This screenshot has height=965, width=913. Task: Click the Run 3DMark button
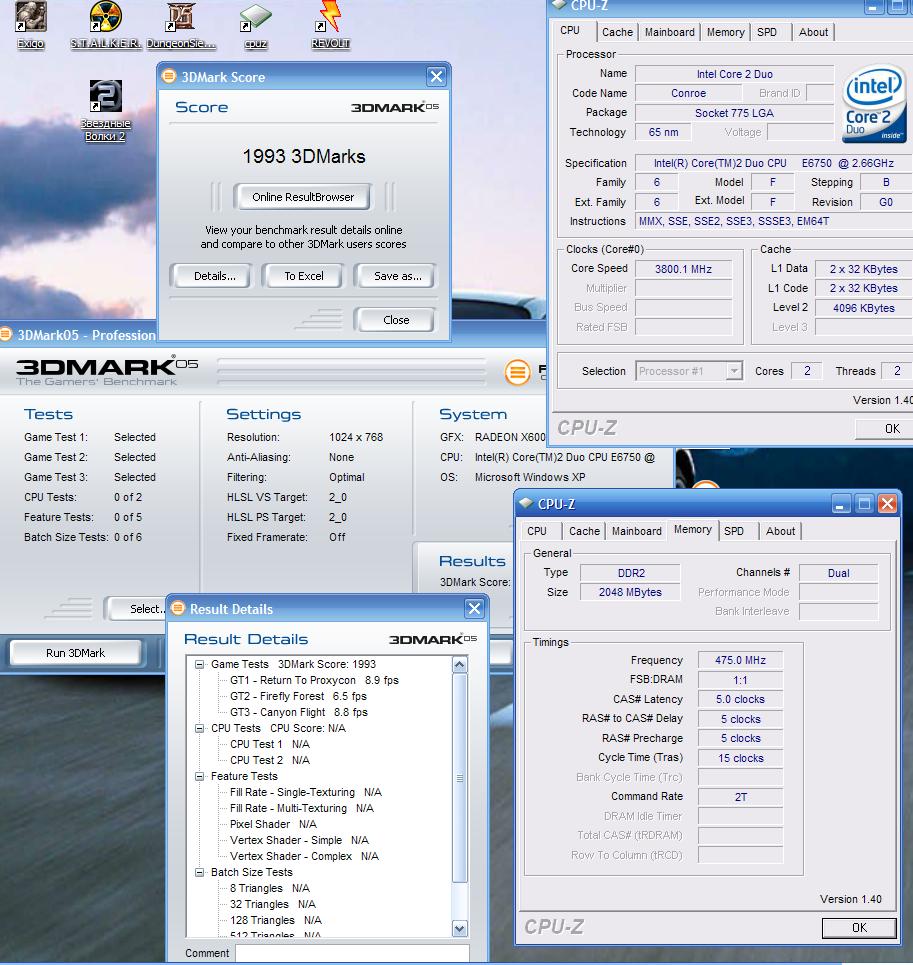tap(76, 653)
